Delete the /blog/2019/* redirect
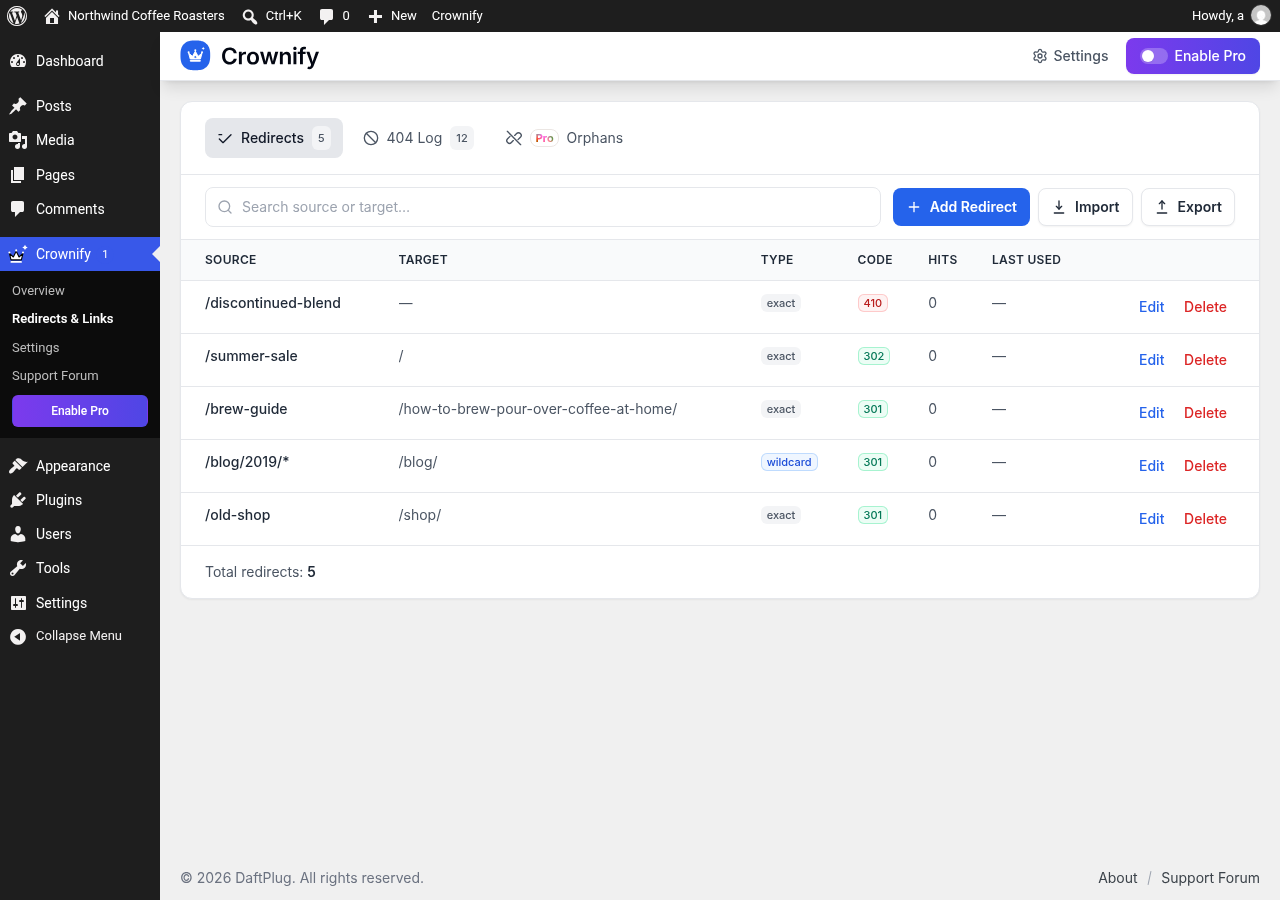The width and height of the screenshot is (1280, 900). coord(1205,466)
